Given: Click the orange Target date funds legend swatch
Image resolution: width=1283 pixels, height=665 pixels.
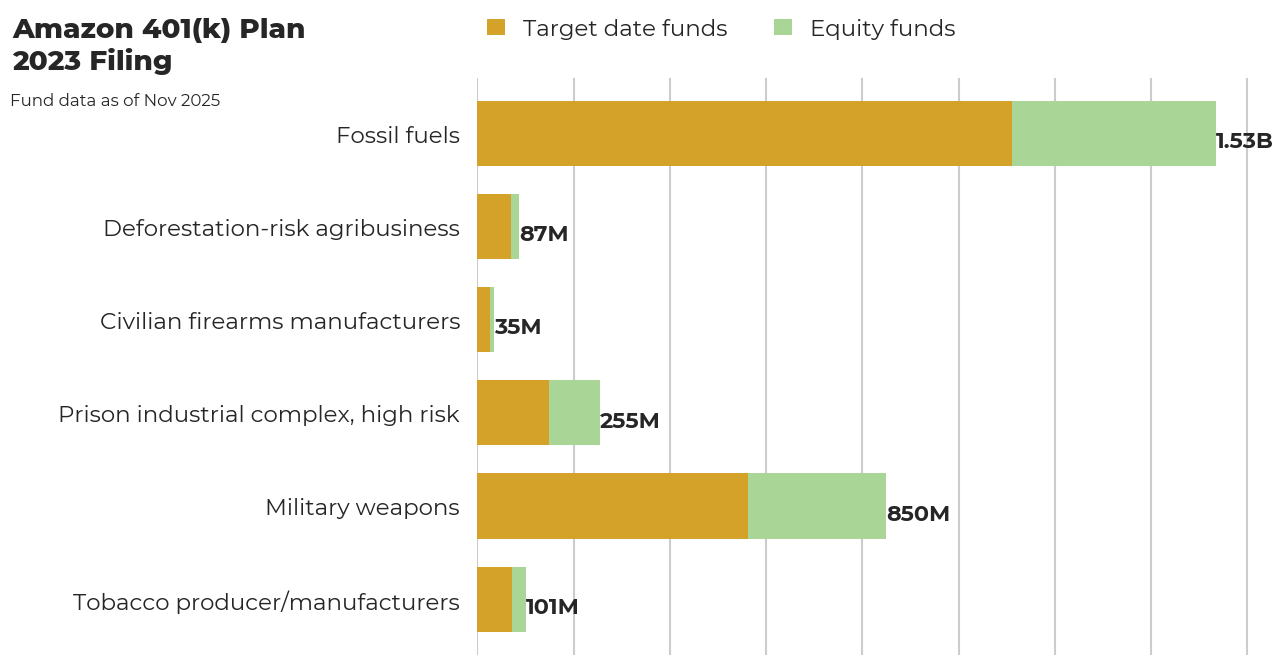Looking at the screenshot, I should 497,28.
